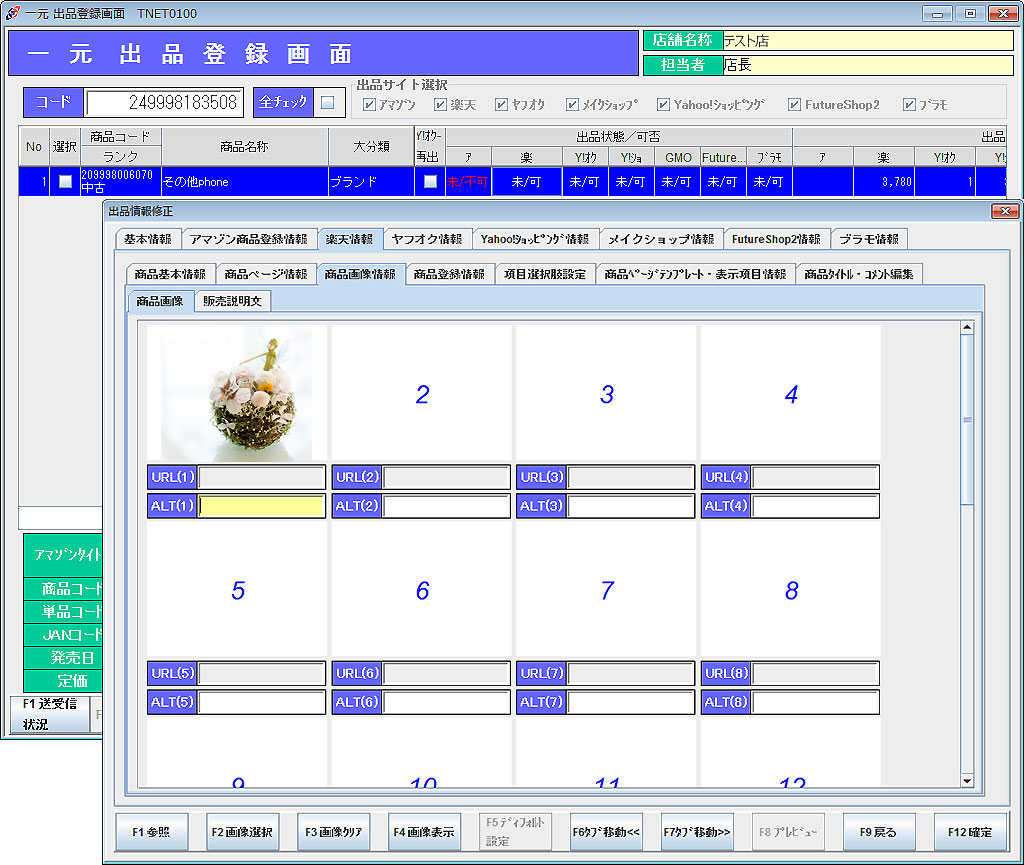Switch to the ヤフオク情報 tab
The height and width of the screenshot is (865, 1024).
coord(427,239)
